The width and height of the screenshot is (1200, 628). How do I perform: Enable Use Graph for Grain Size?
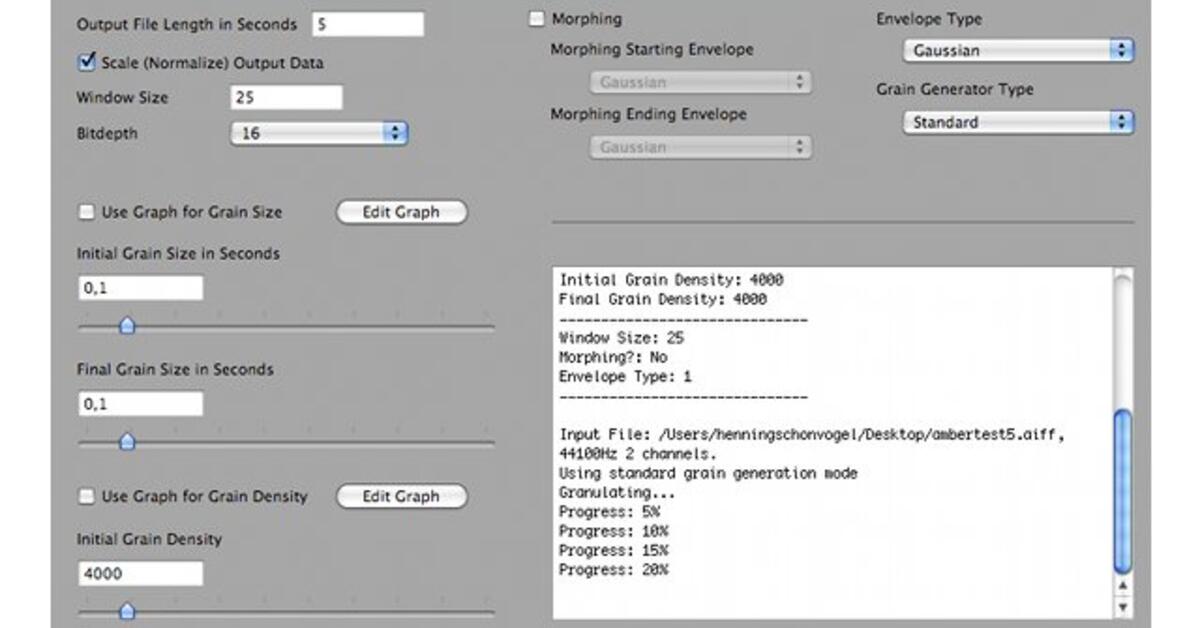click(x=87, y=212)
